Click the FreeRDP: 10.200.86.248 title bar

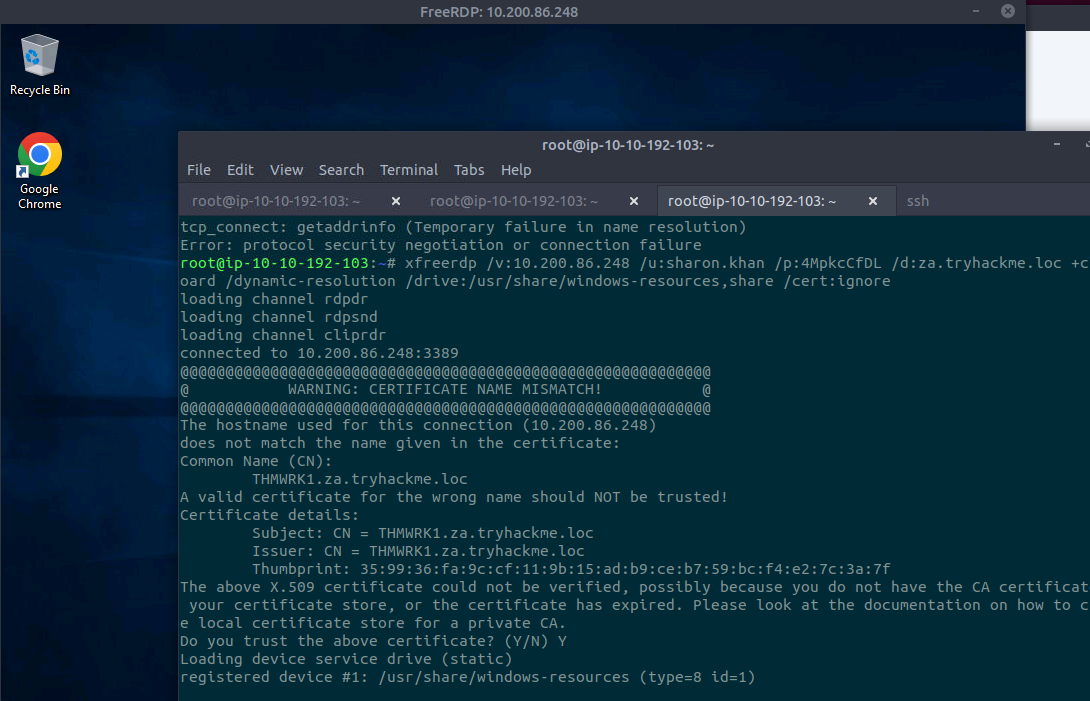tap(499, 12)
